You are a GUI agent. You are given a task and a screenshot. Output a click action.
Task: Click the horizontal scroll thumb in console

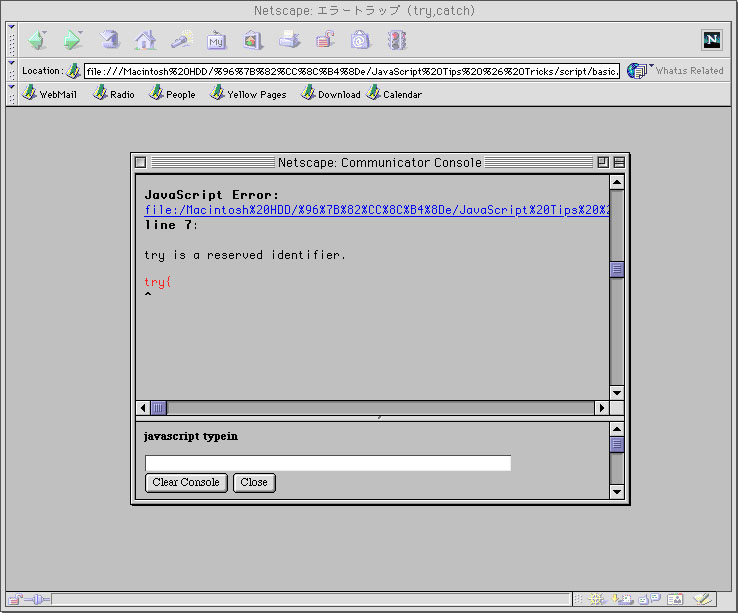point(159,408)
